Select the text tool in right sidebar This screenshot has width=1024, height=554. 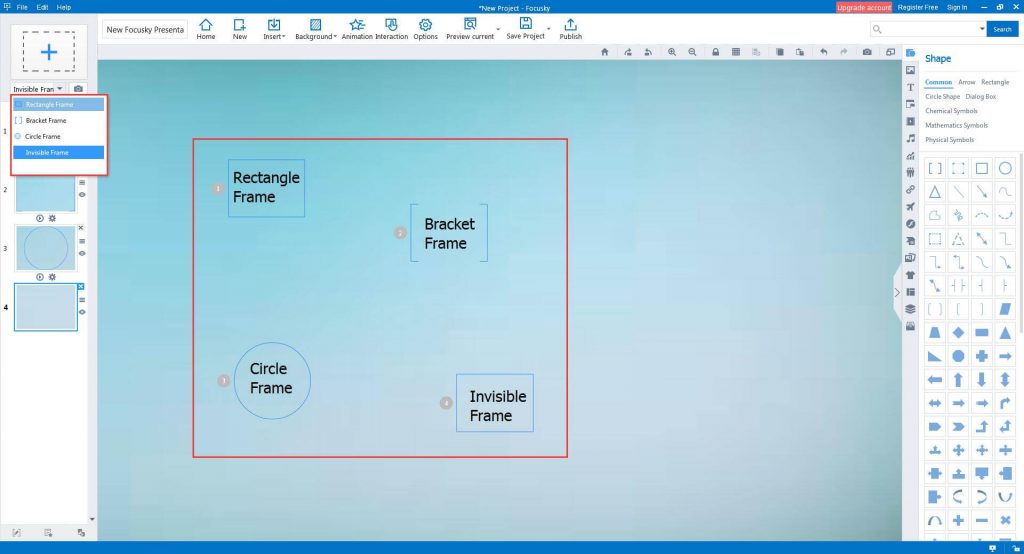(x=910, y=87)
